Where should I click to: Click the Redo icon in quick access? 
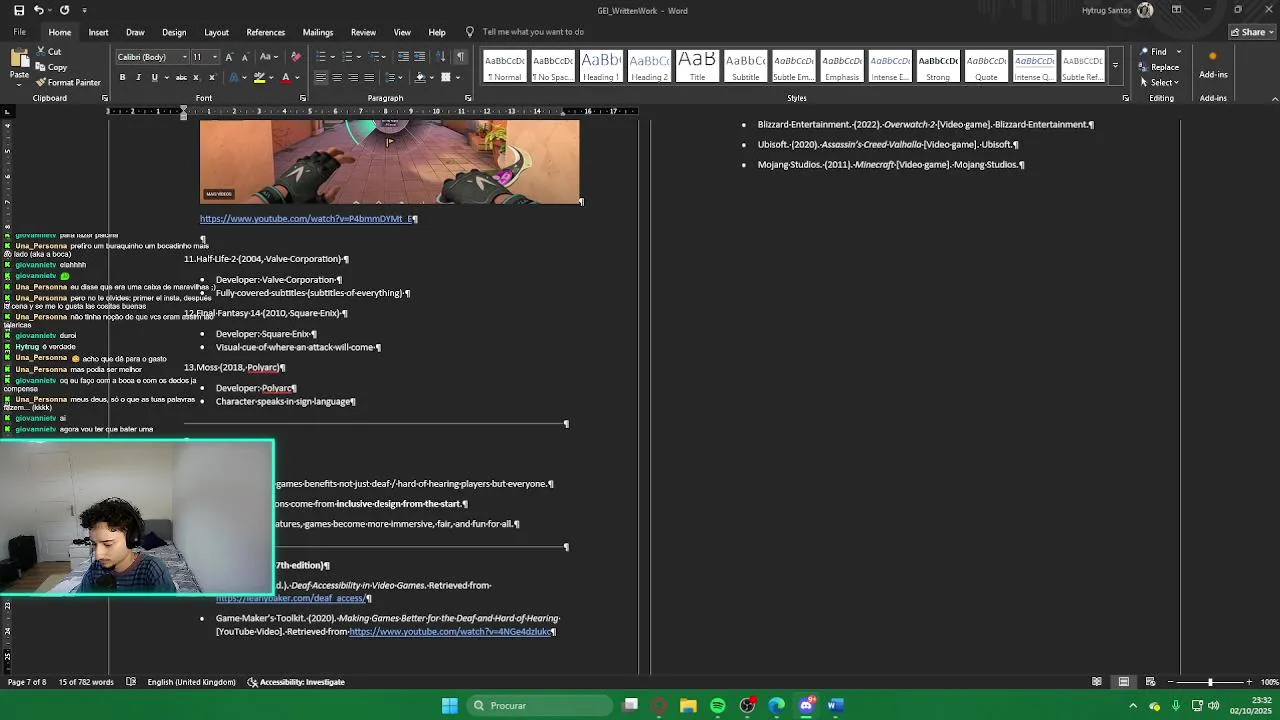coord(64,10)
